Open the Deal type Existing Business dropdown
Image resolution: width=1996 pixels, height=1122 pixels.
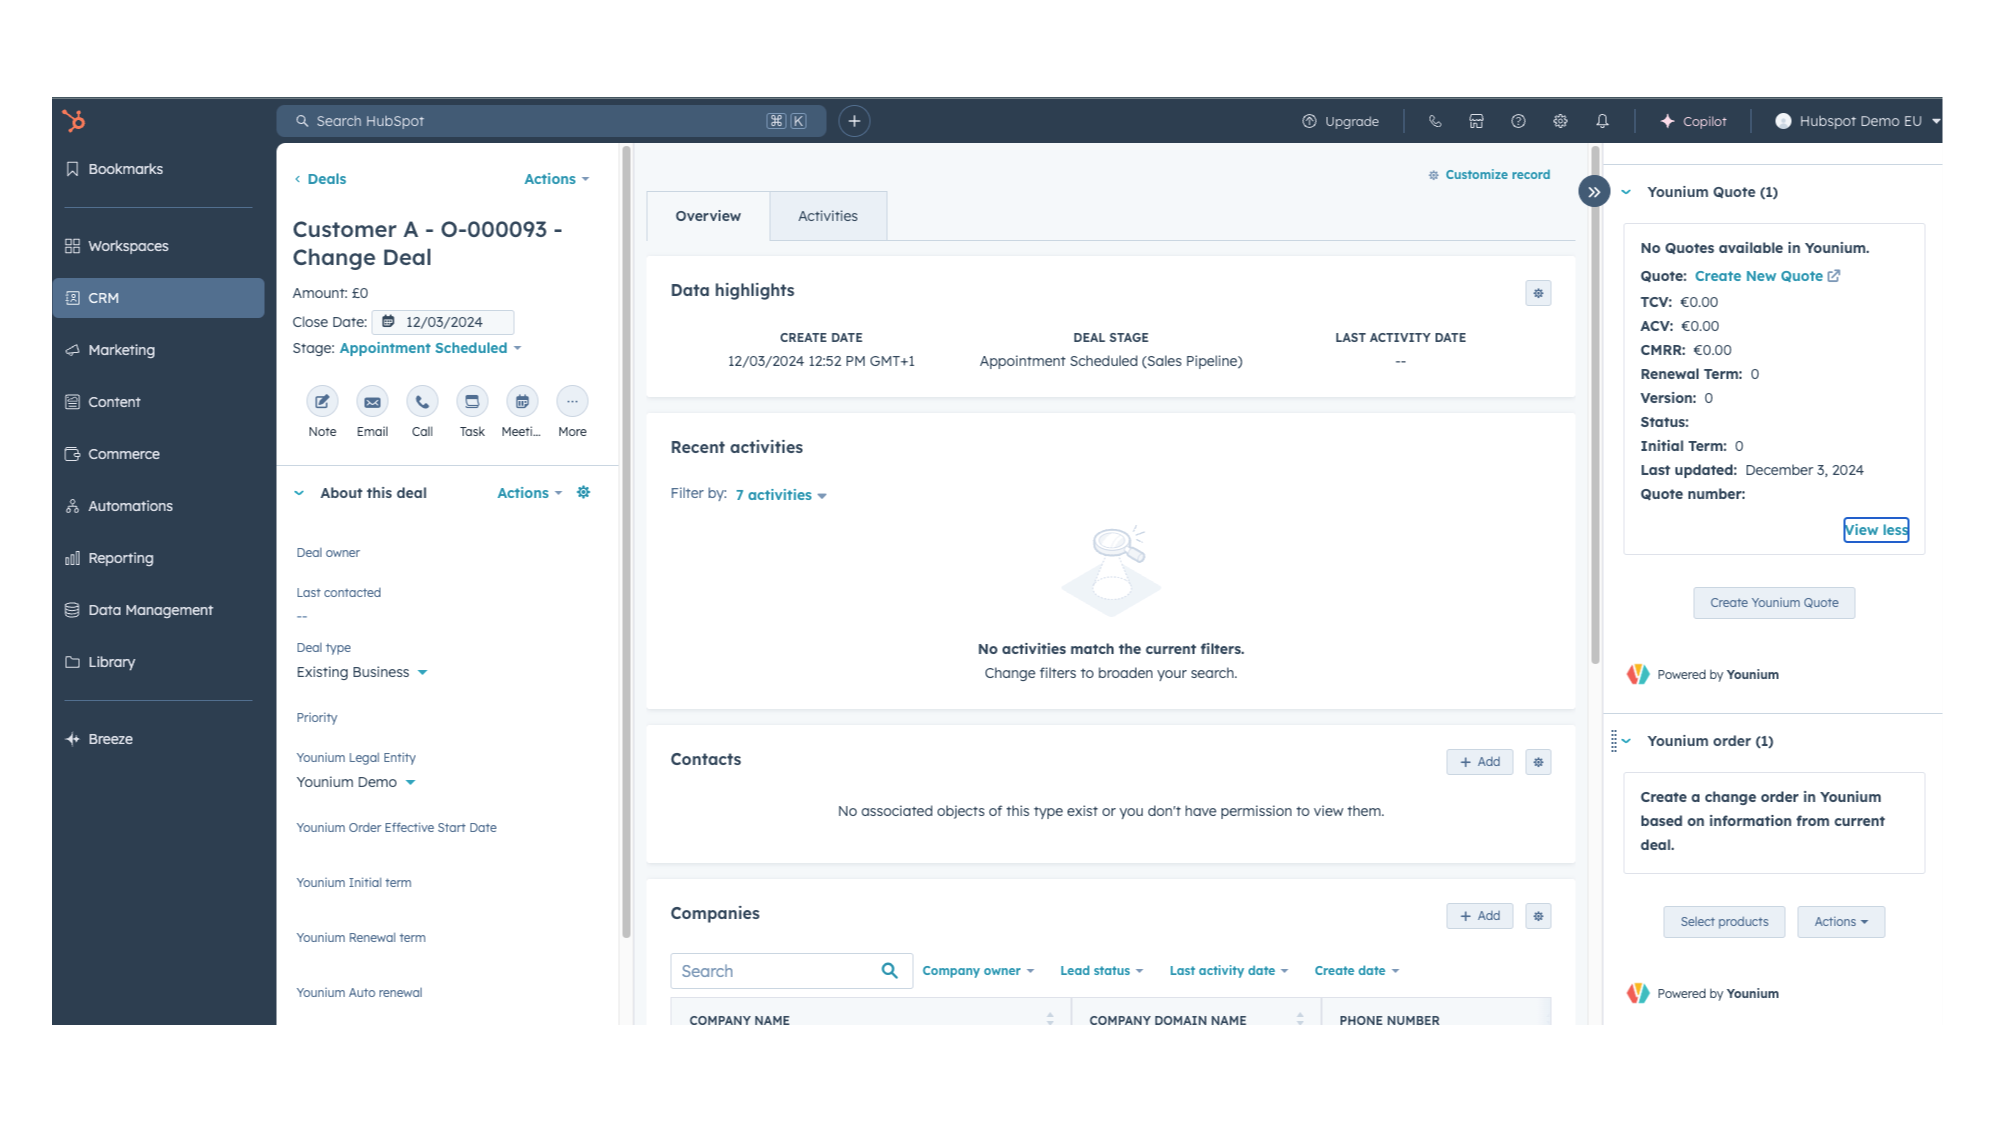coord(361,672)
